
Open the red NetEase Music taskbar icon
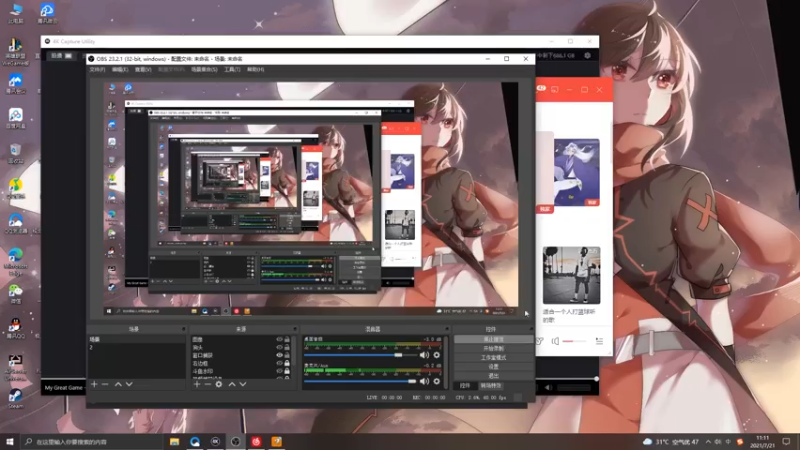pyautogui.click(x=256, y=441)
